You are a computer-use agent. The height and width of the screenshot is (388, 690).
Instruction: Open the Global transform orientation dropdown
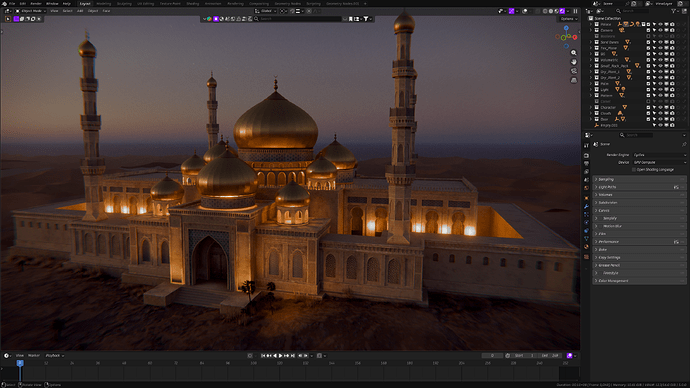(x=266, y=11)
